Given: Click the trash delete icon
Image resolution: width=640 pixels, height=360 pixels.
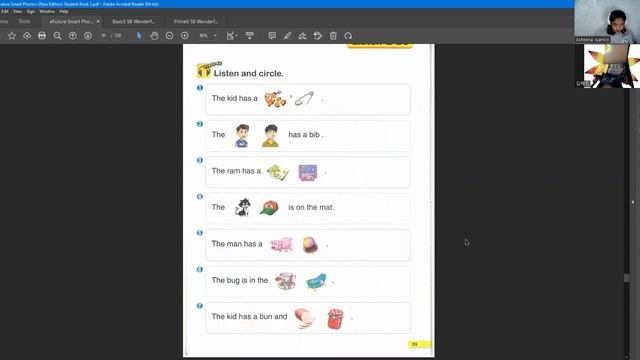Looking at the screenshot, I should pyautogui.click(x=333, y=36).
